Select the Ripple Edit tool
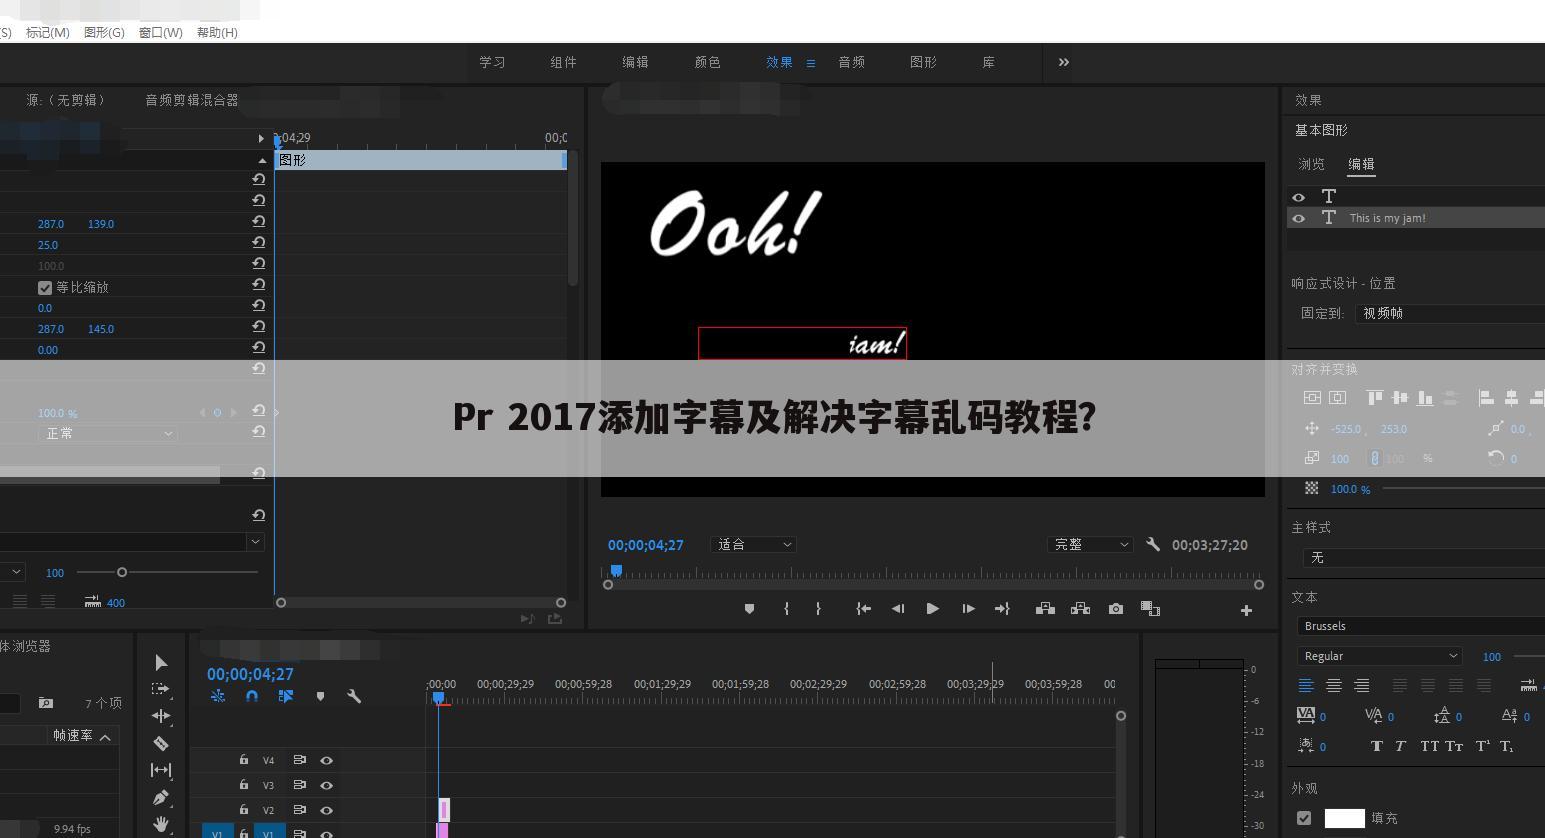The width and height of the screenshot is (1545, 838). click(161, 716)
